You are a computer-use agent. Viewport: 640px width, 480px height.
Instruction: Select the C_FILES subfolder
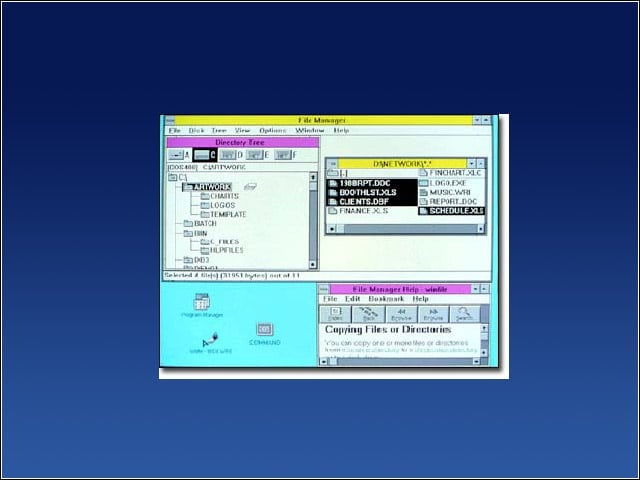click(x=220, y=242)
